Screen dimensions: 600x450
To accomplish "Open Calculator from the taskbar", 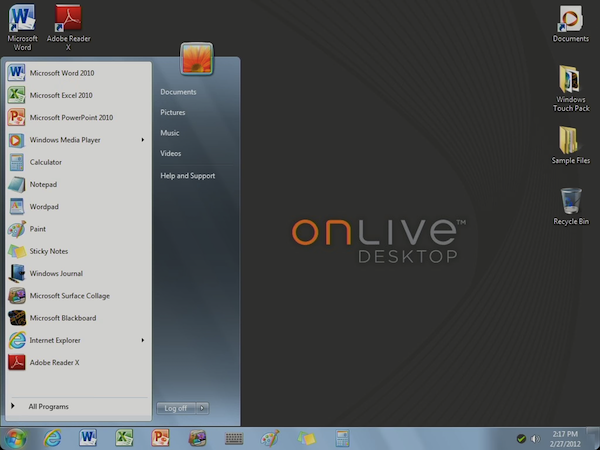I will point(342,439).
